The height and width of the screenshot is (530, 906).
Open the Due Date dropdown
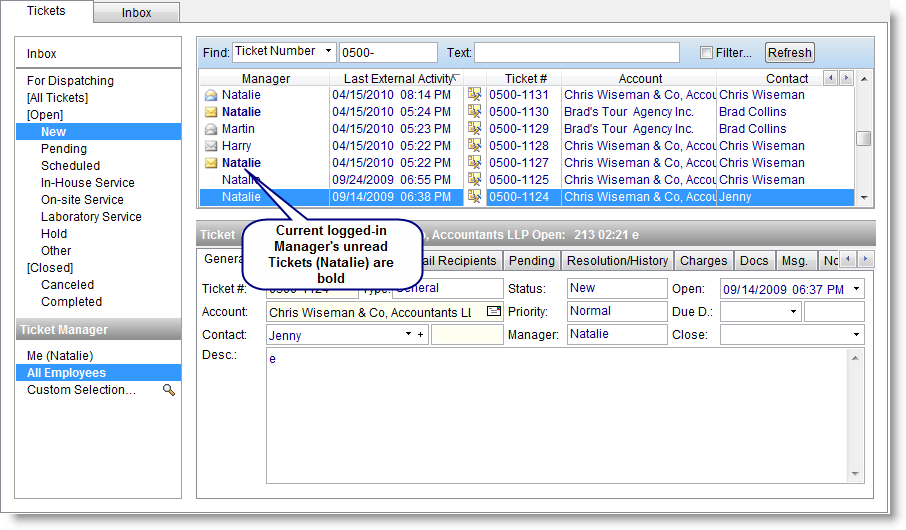[794, 312]
